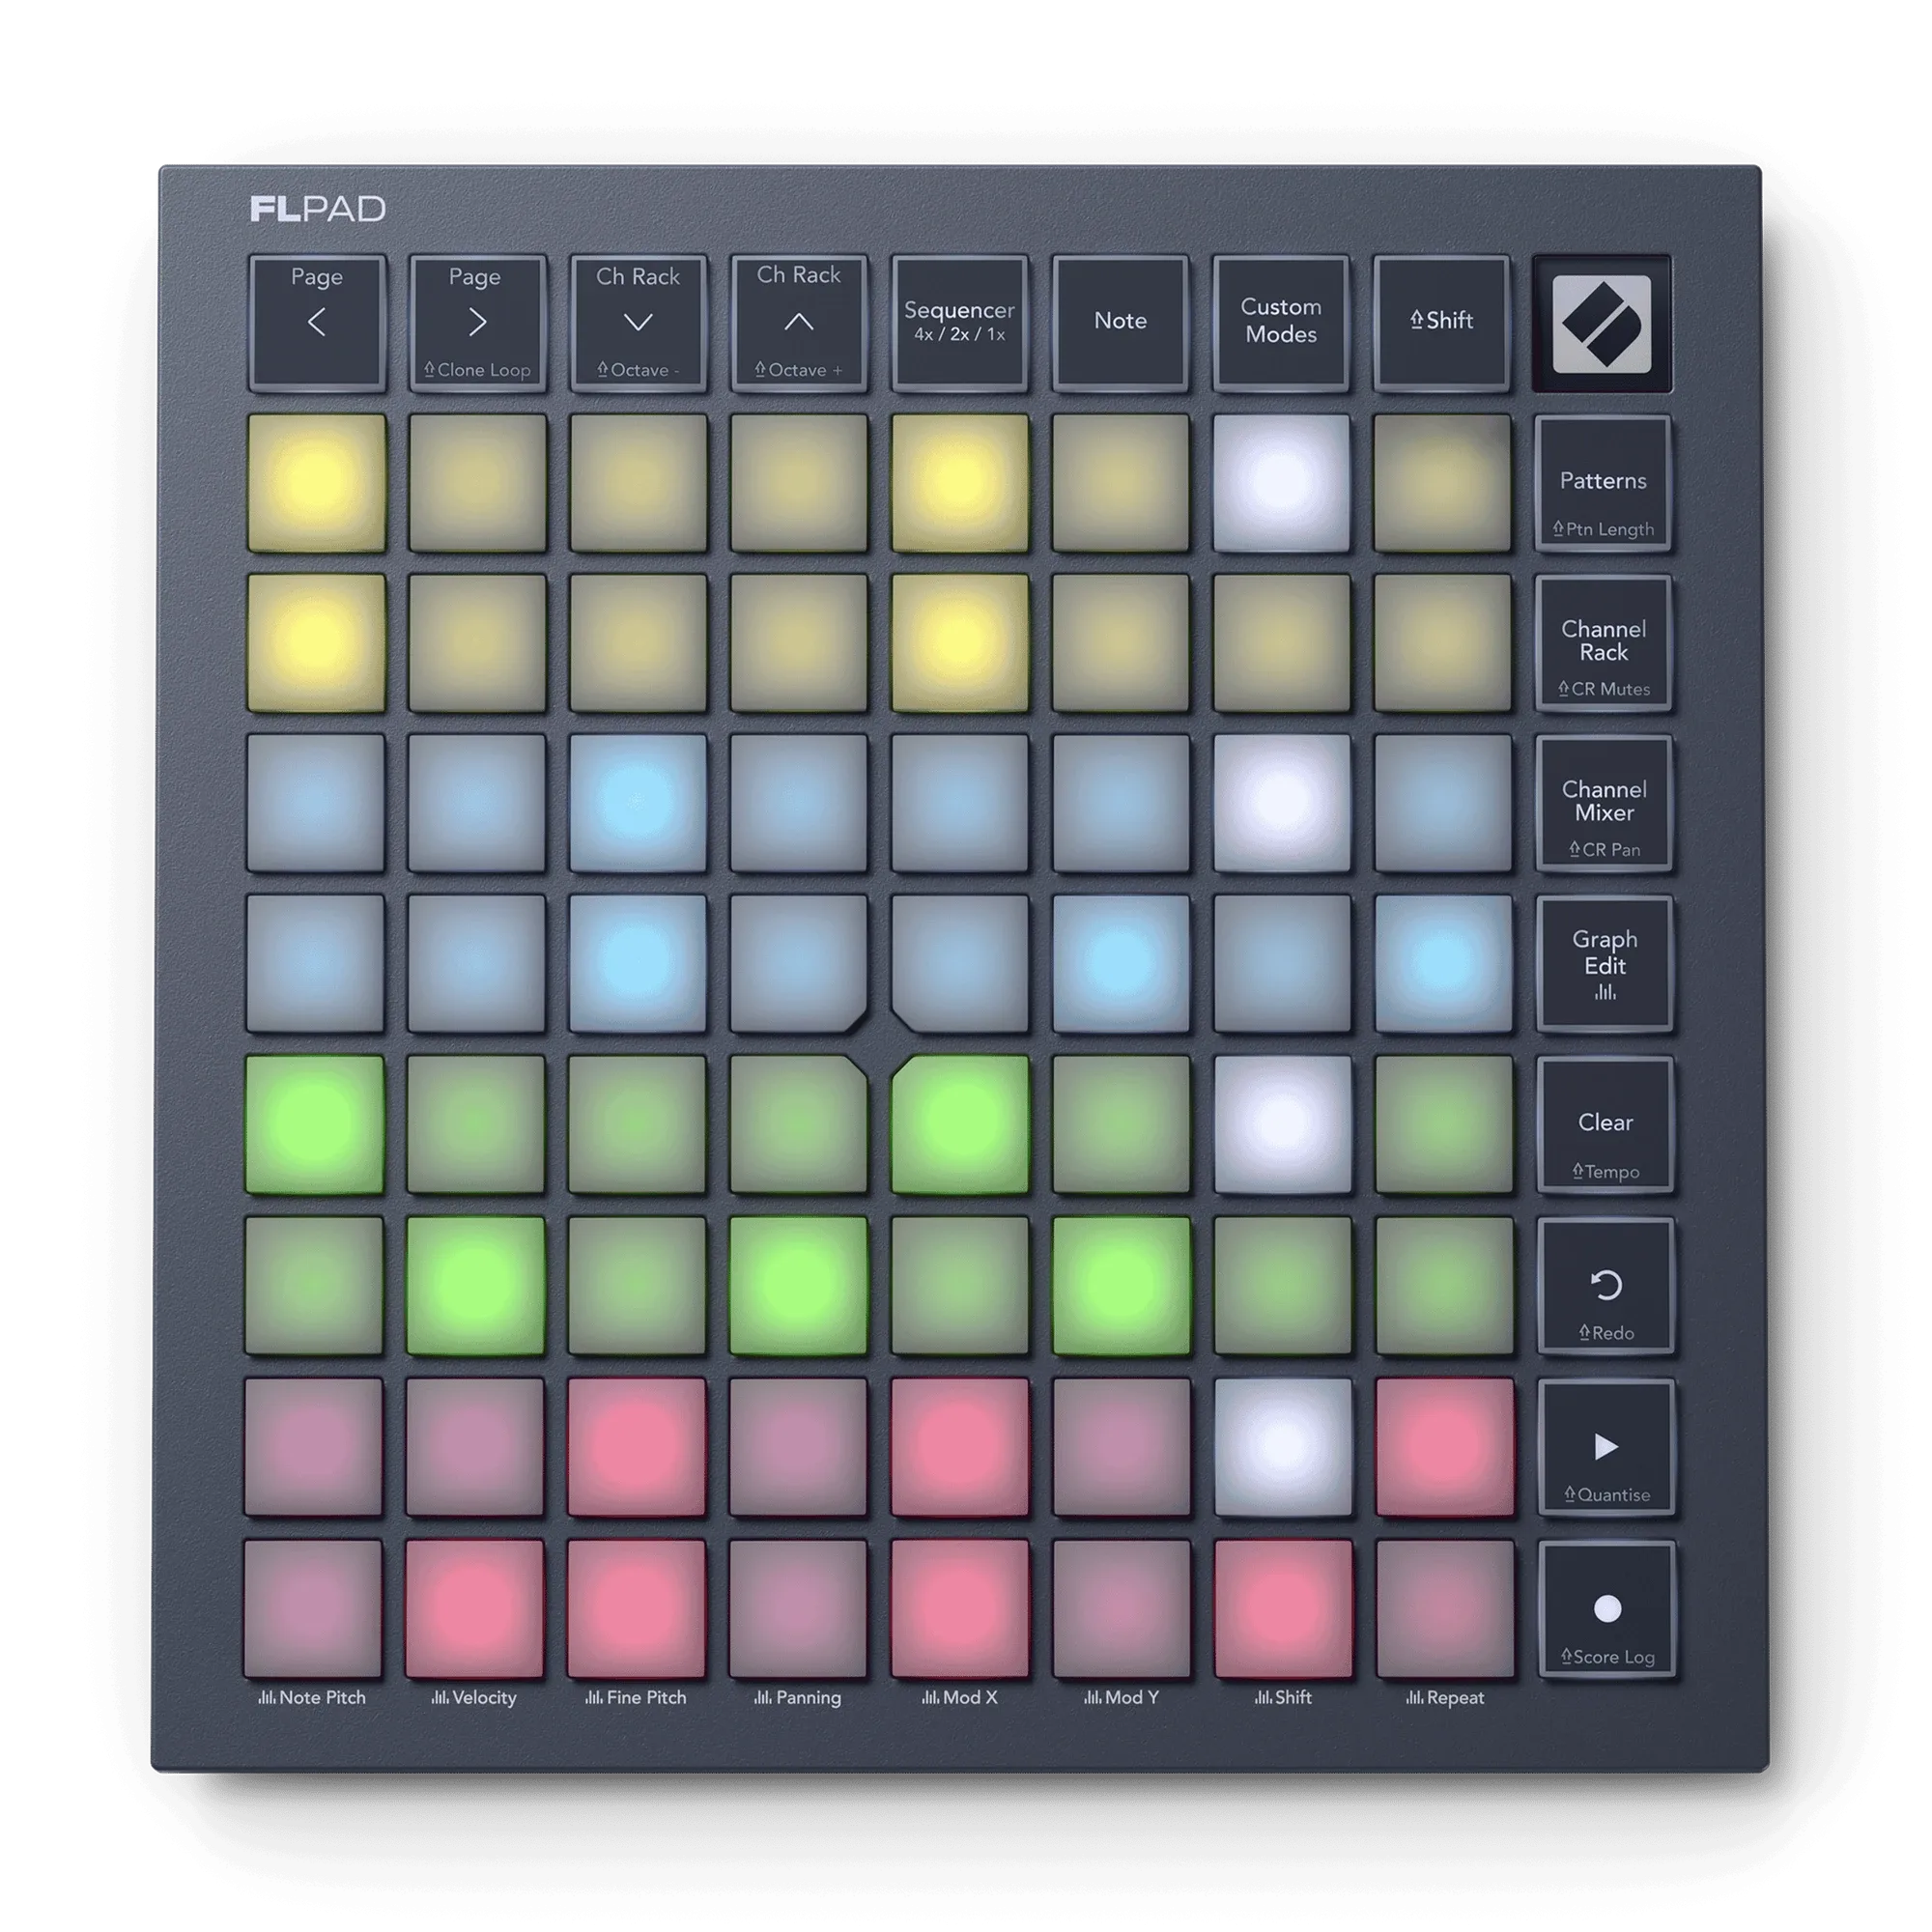Tap the Novation logo button
Image resolution: width=1932 pixels, height=1932 pixels.
(1602, 324)
